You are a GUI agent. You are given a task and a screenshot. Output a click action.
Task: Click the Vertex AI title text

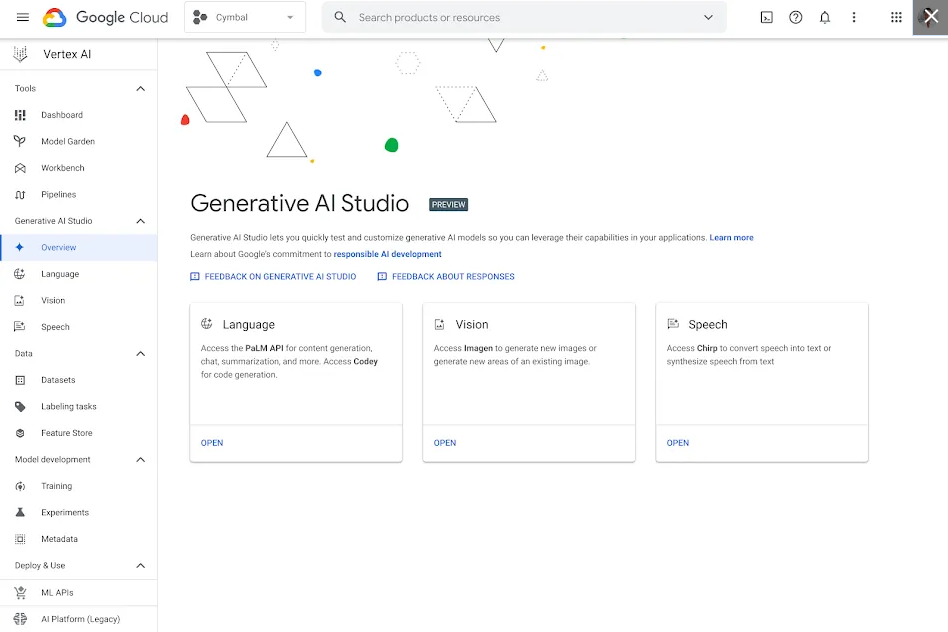[67, 54]
